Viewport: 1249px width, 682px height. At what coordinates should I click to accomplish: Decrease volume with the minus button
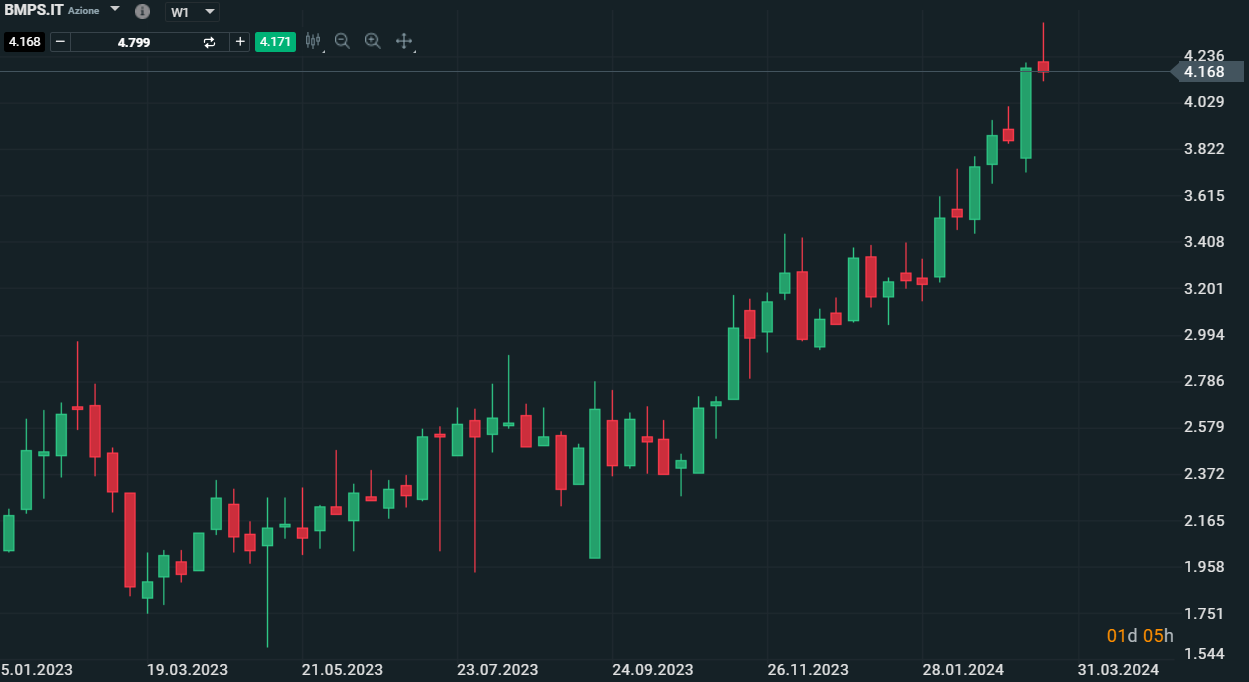60,42
